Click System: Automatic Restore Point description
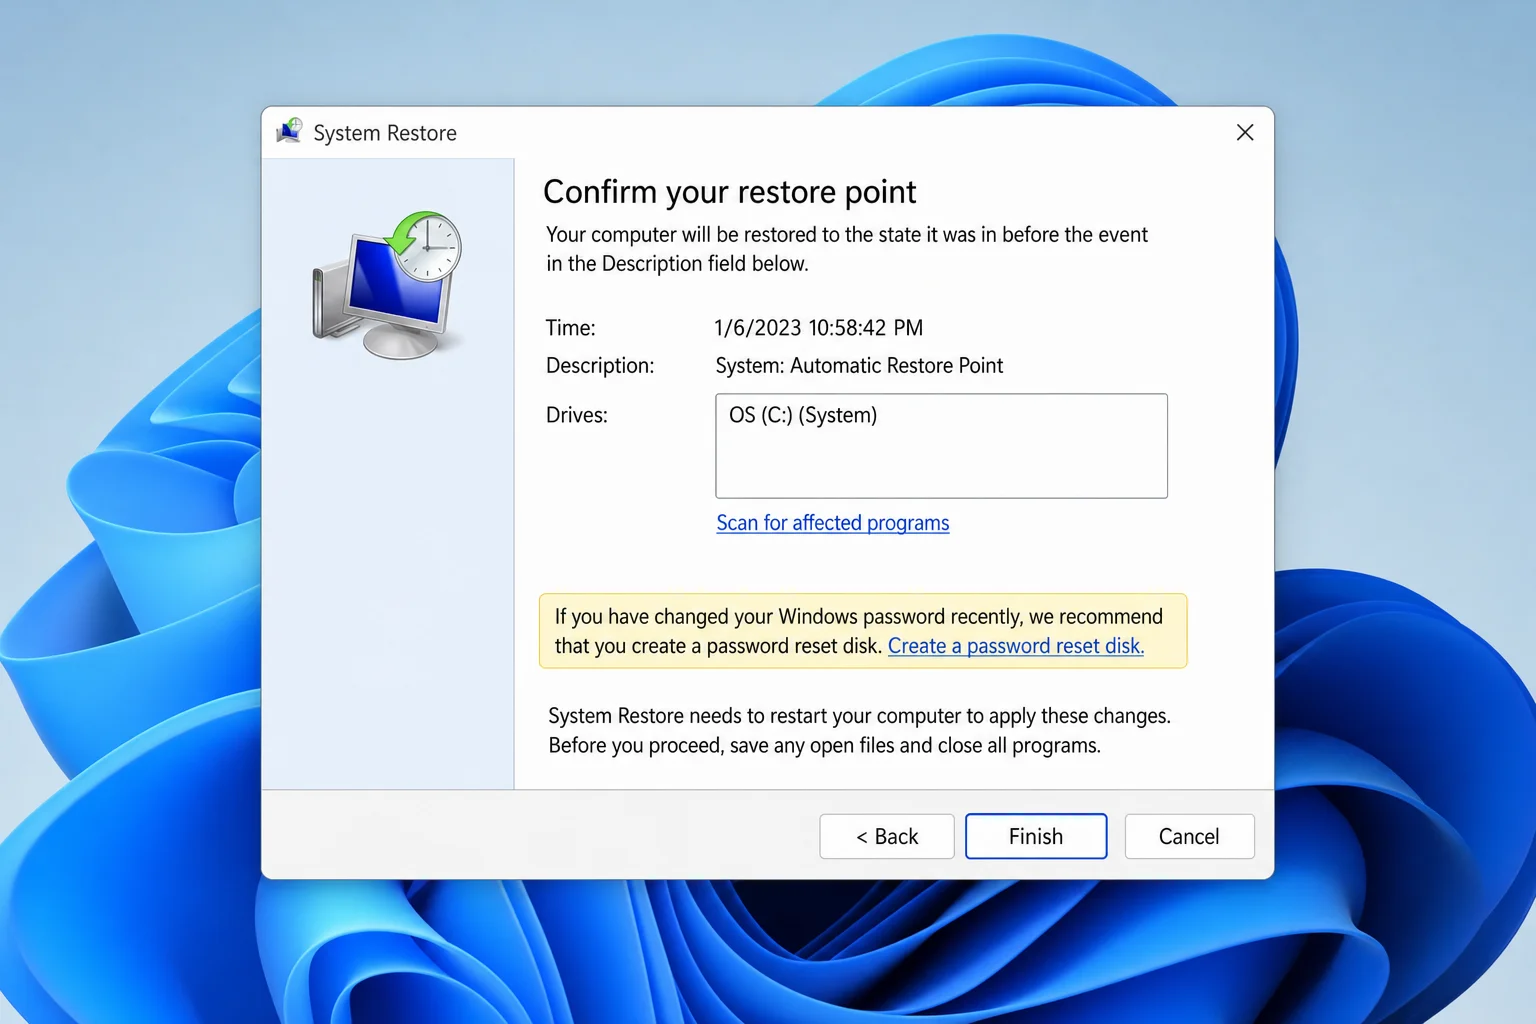 tap(859, 366)
